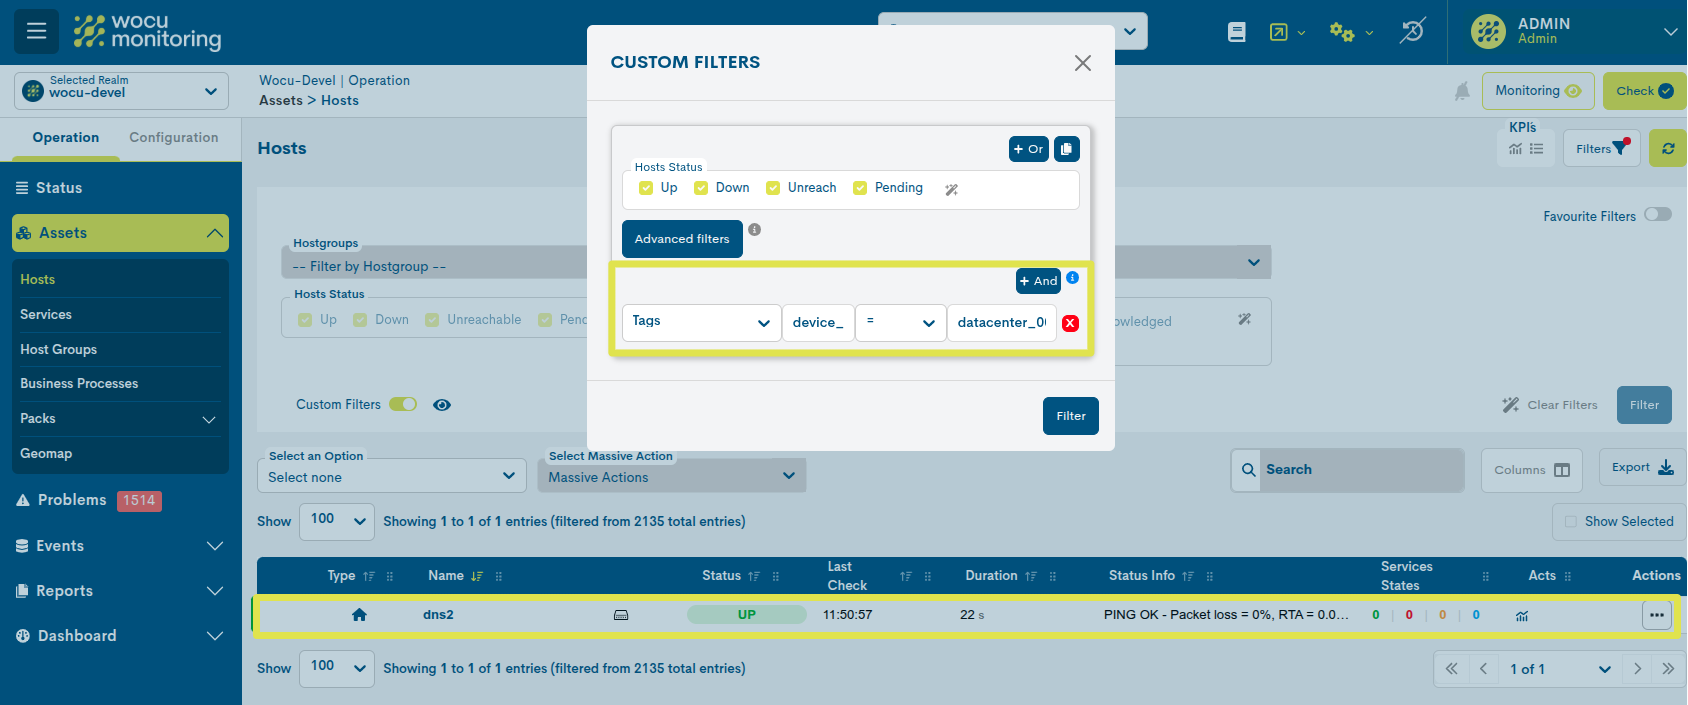Click the datacenter value input field
This screenshot has height=705, width=1688.
(1001, 322)
